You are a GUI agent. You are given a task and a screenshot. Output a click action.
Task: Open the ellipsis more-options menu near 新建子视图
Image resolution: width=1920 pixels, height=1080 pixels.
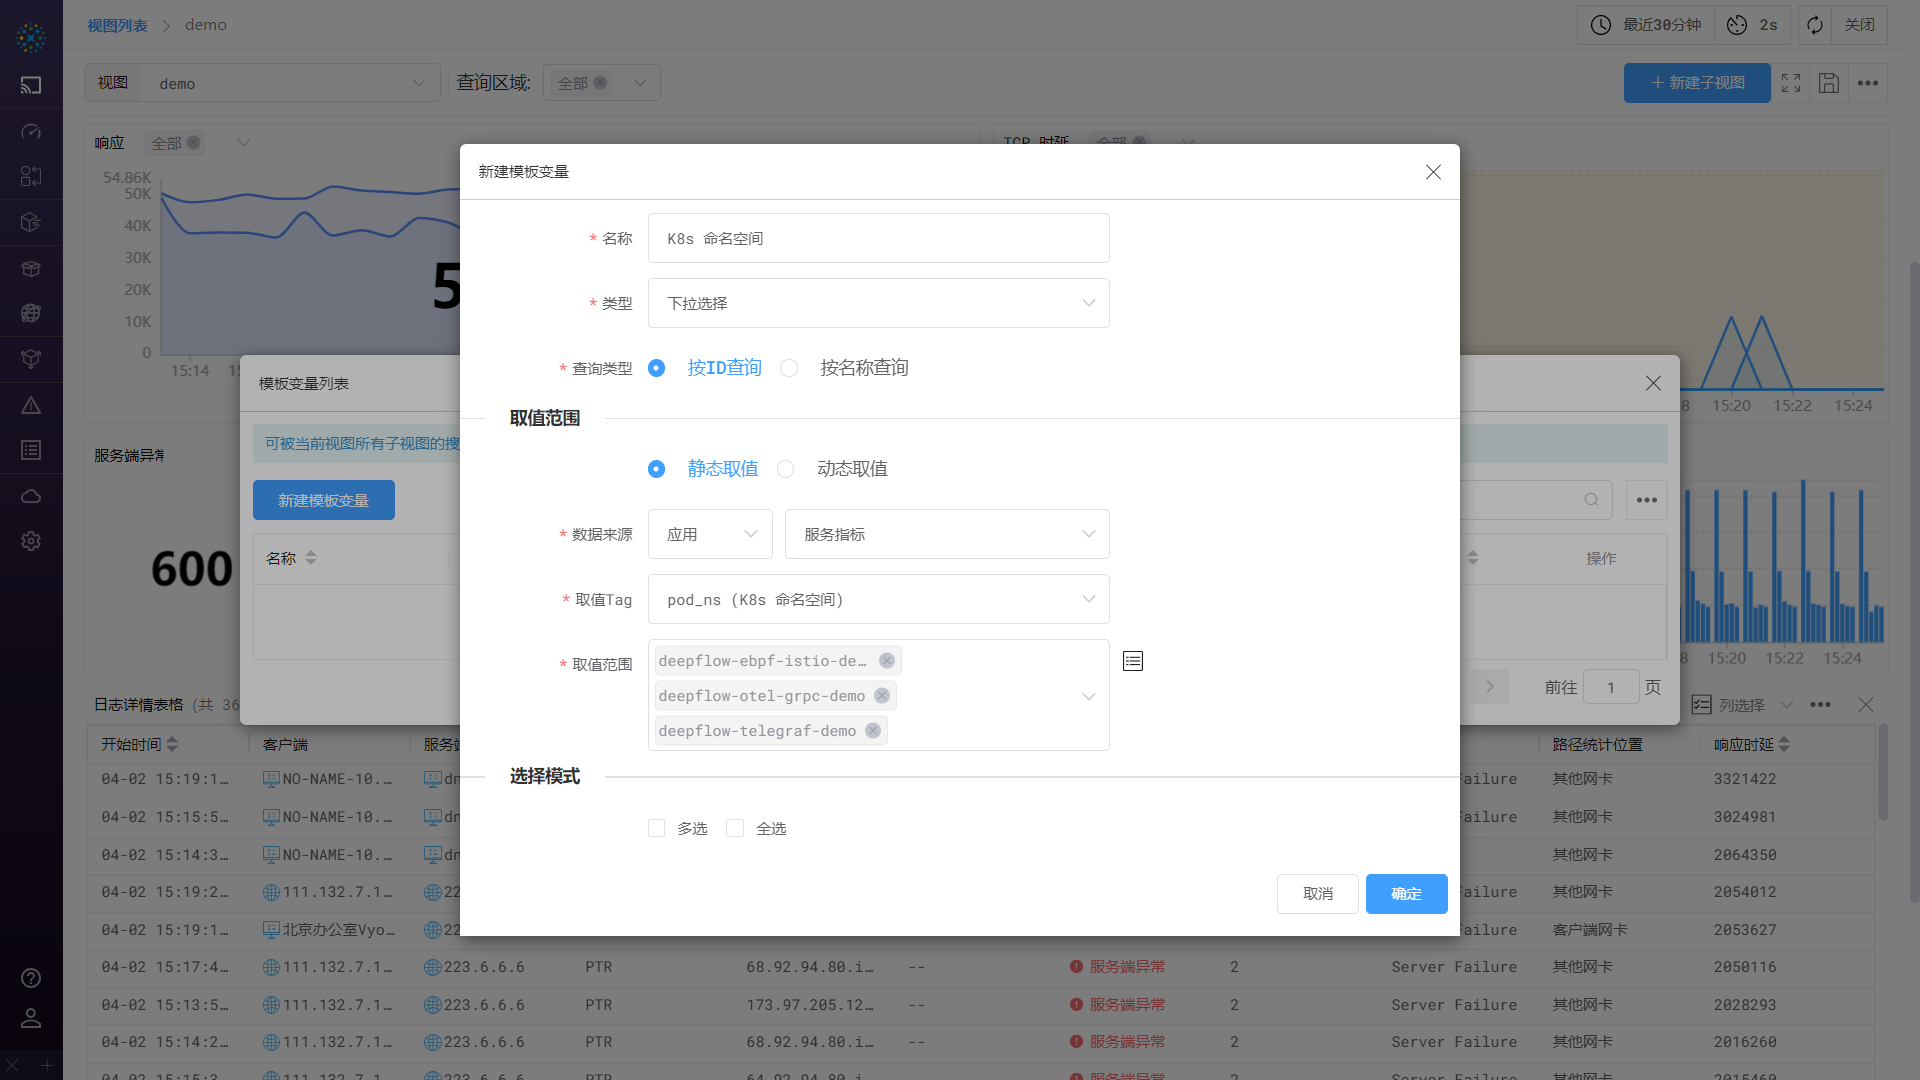pos(1866,83)
